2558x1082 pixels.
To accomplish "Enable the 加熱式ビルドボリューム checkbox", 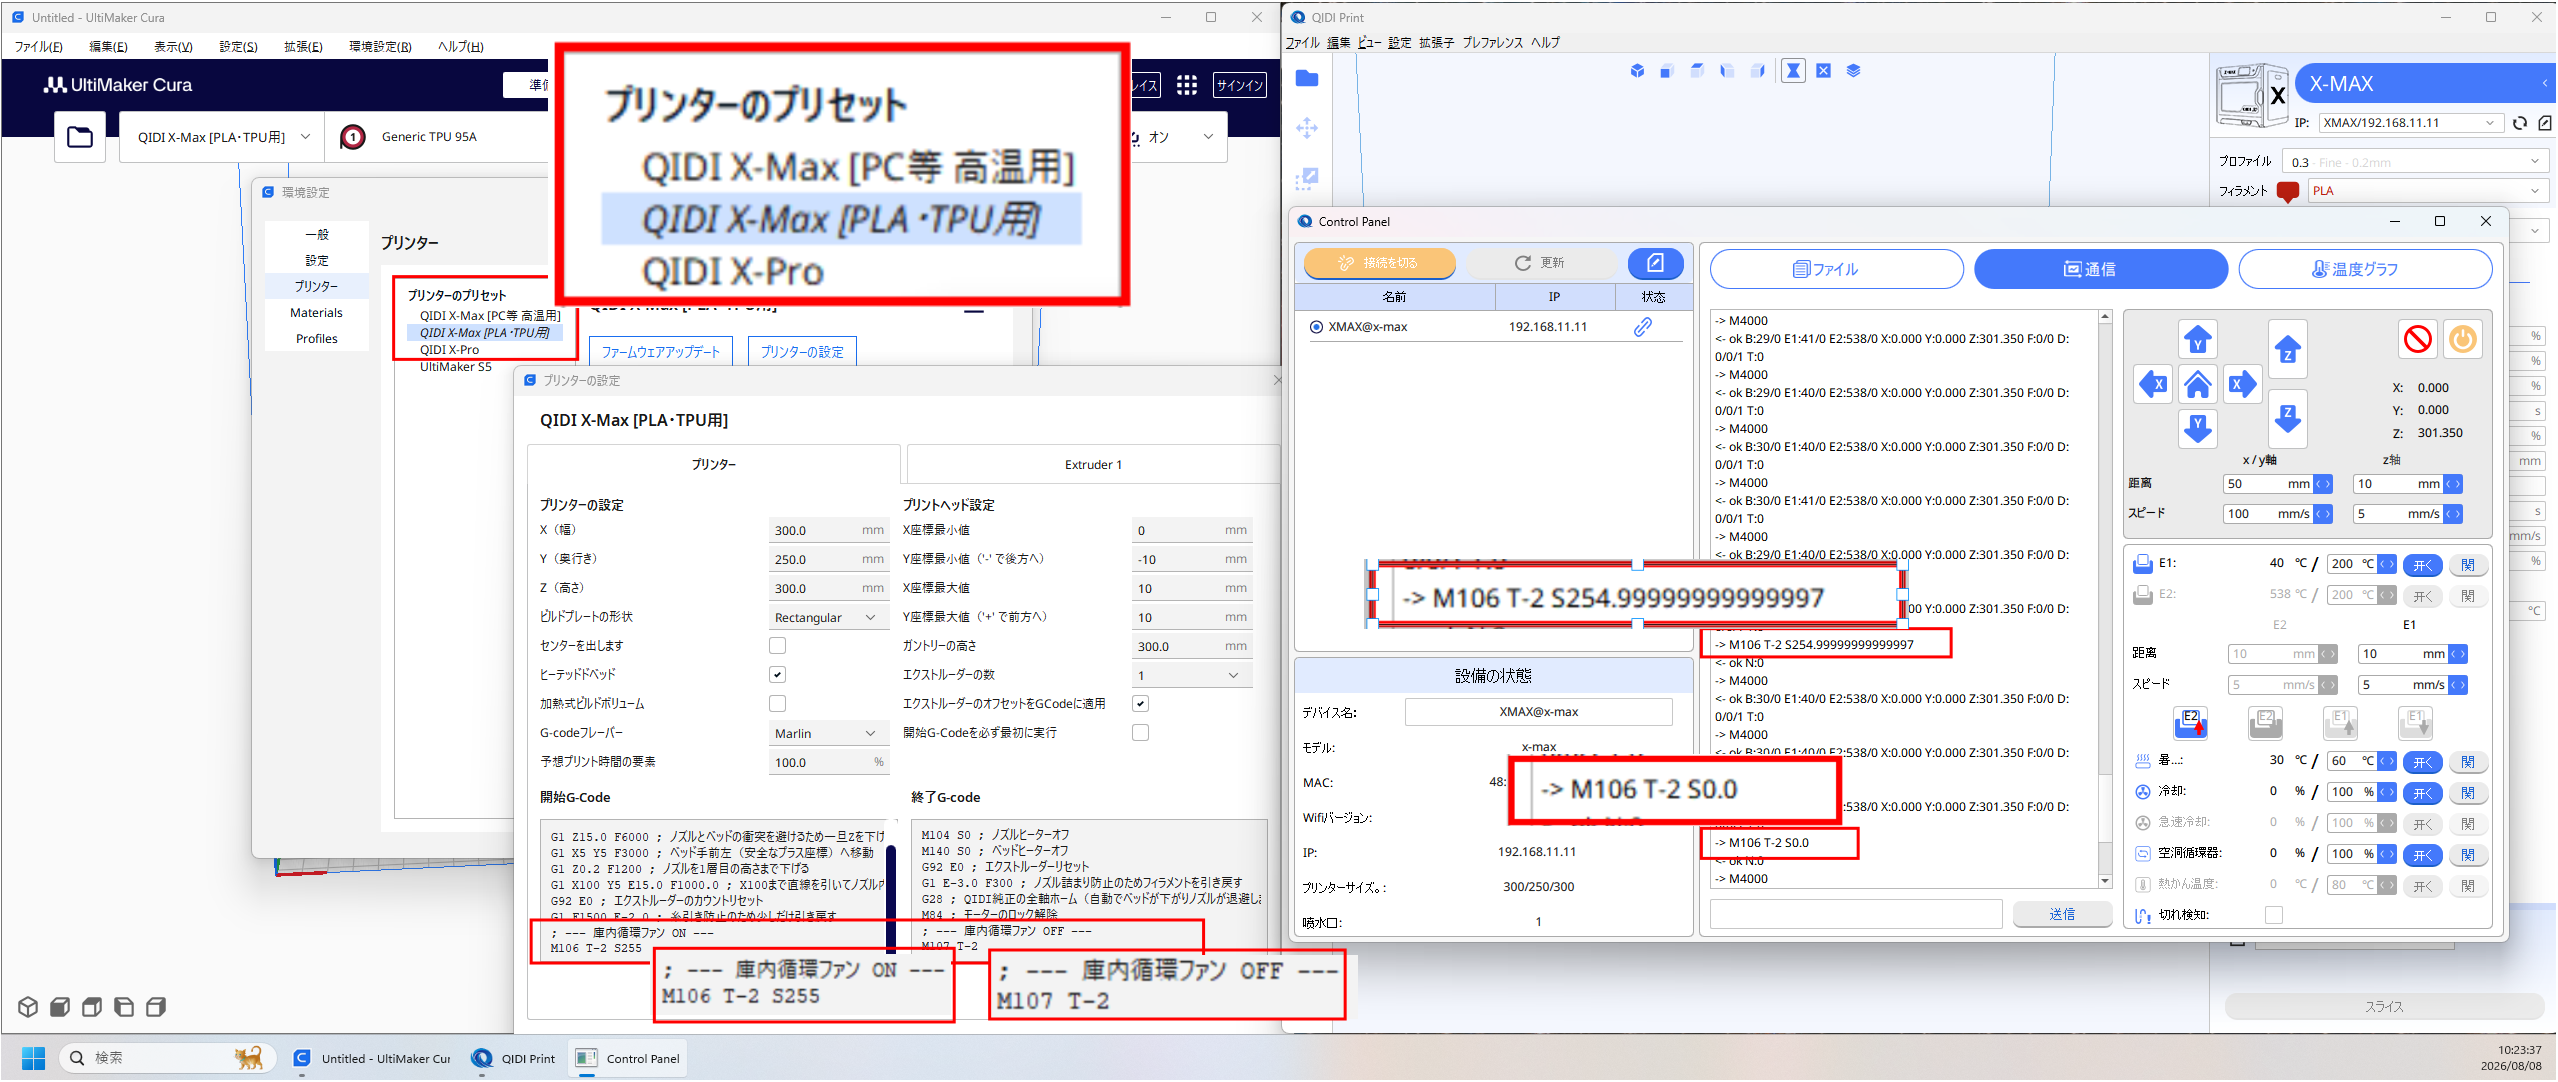I will tap(778, 704).
